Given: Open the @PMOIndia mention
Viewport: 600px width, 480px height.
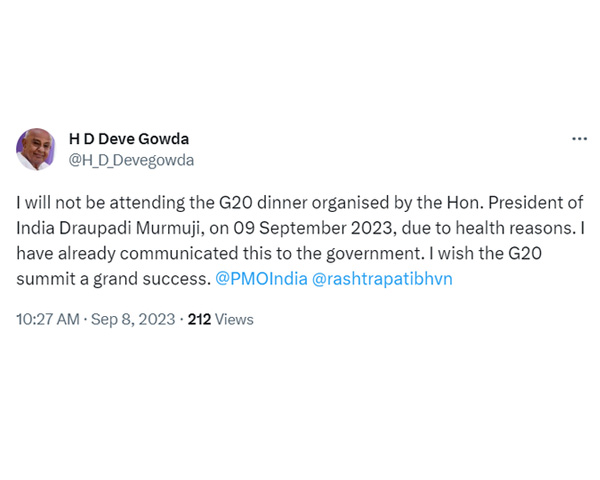Looking at the screenshot, I should click(x=261, y=279).
